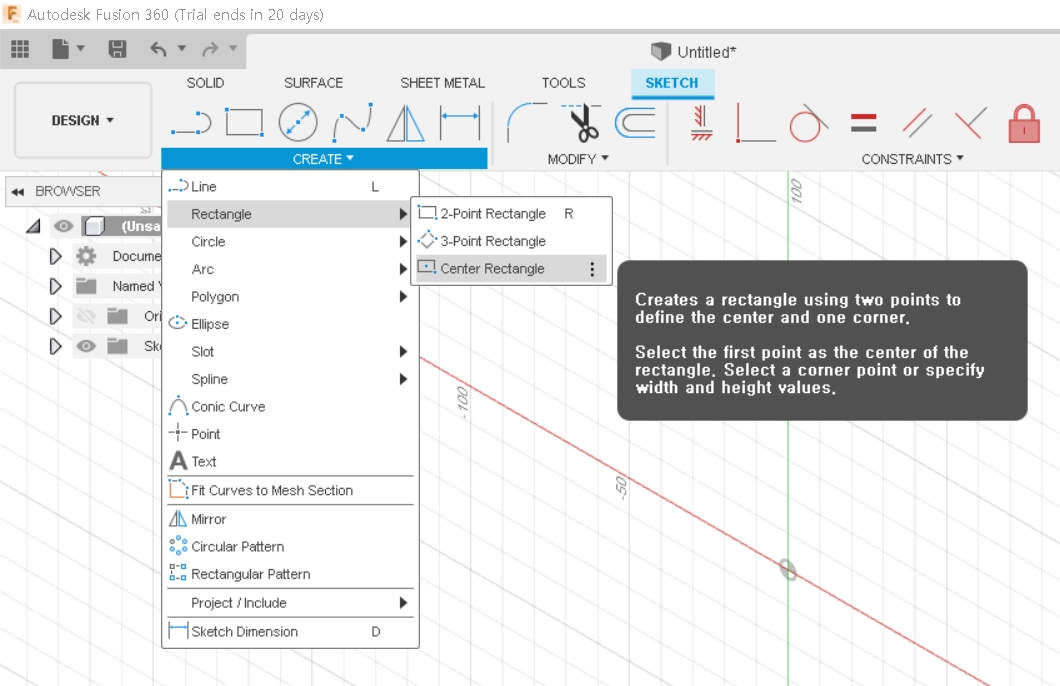This screenshot has width=1060, height=686.
Task: Select the Fillet tool in Modify
Action: pos(527,122)
